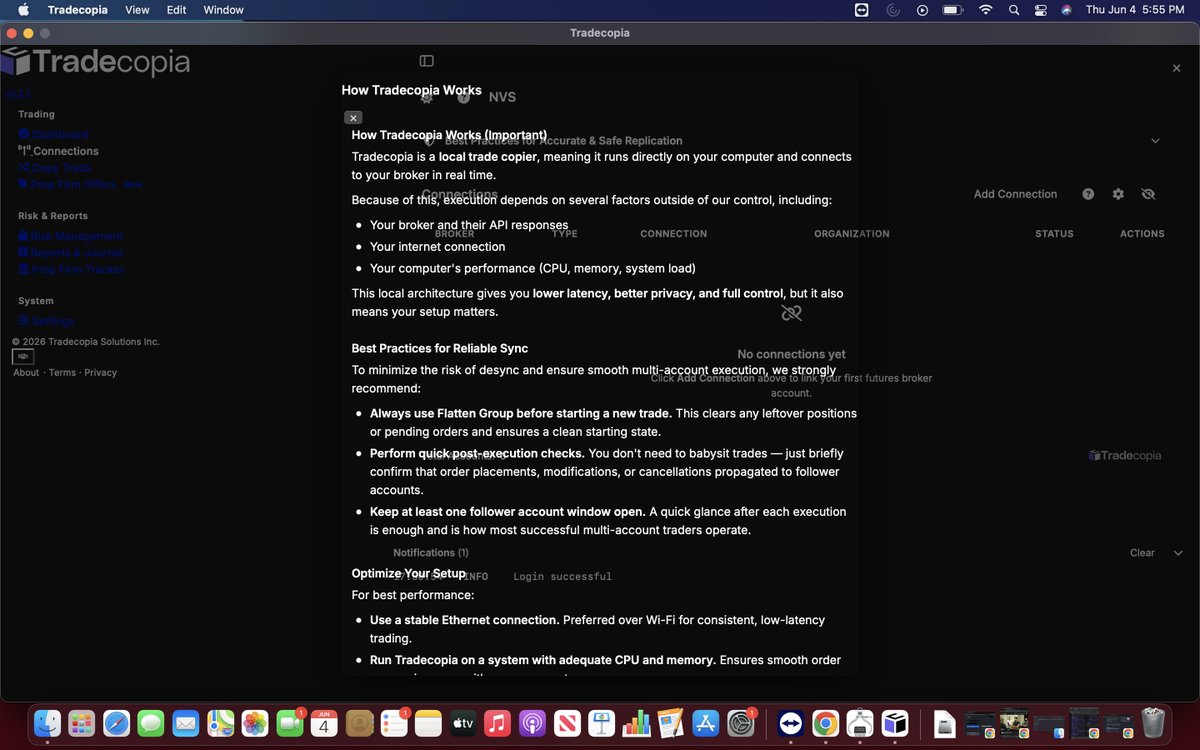Click the Wi-Fi status icon
The width and height of the screenshot is (1200, 750).
986,10
